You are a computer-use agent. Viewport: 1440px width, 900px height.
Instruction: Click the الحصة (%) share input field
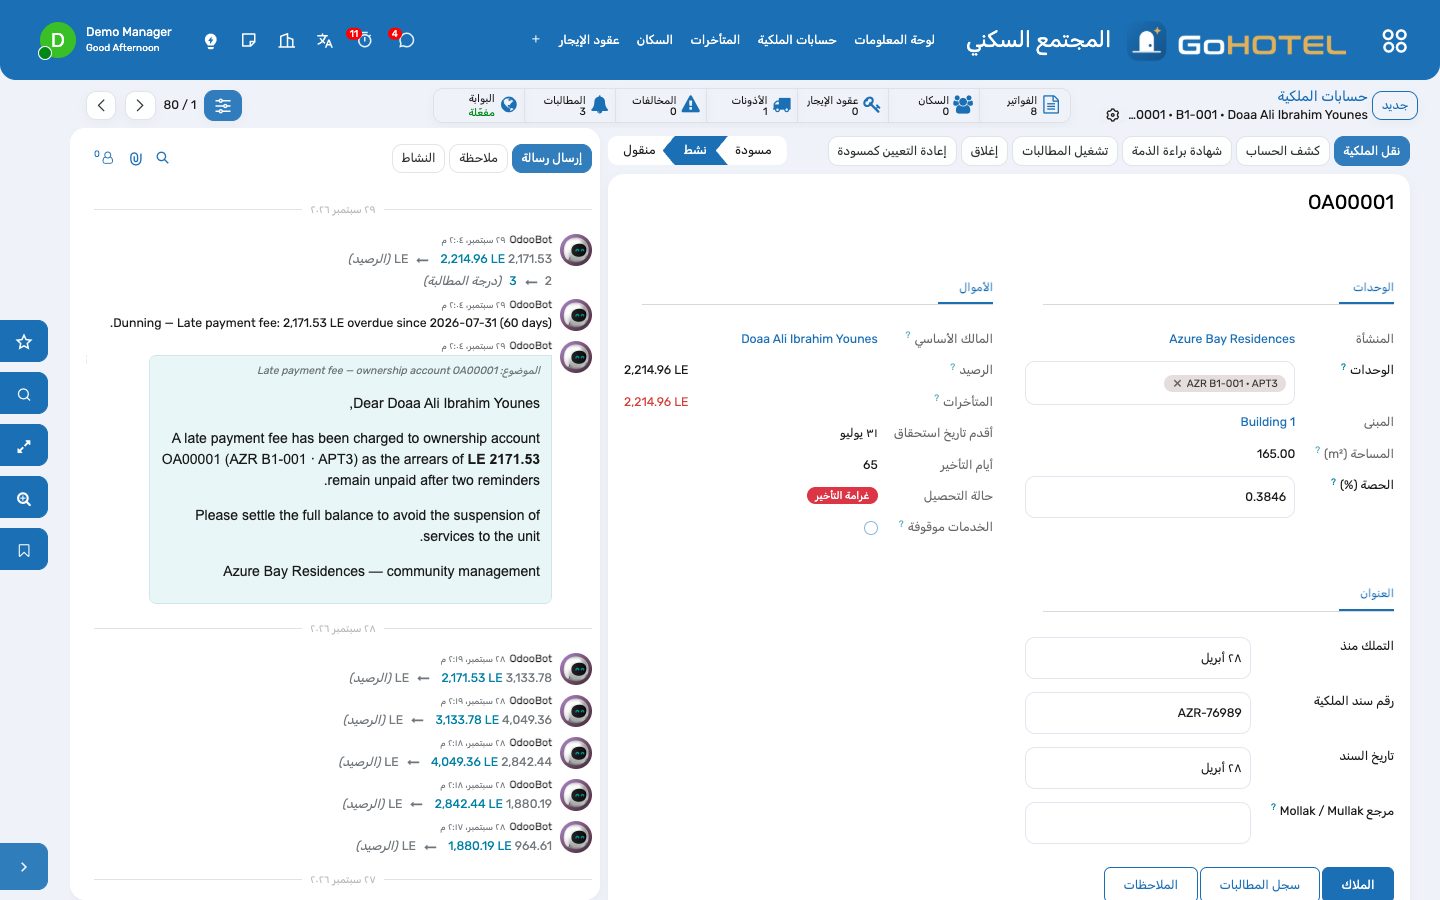tap(1160, 497)
